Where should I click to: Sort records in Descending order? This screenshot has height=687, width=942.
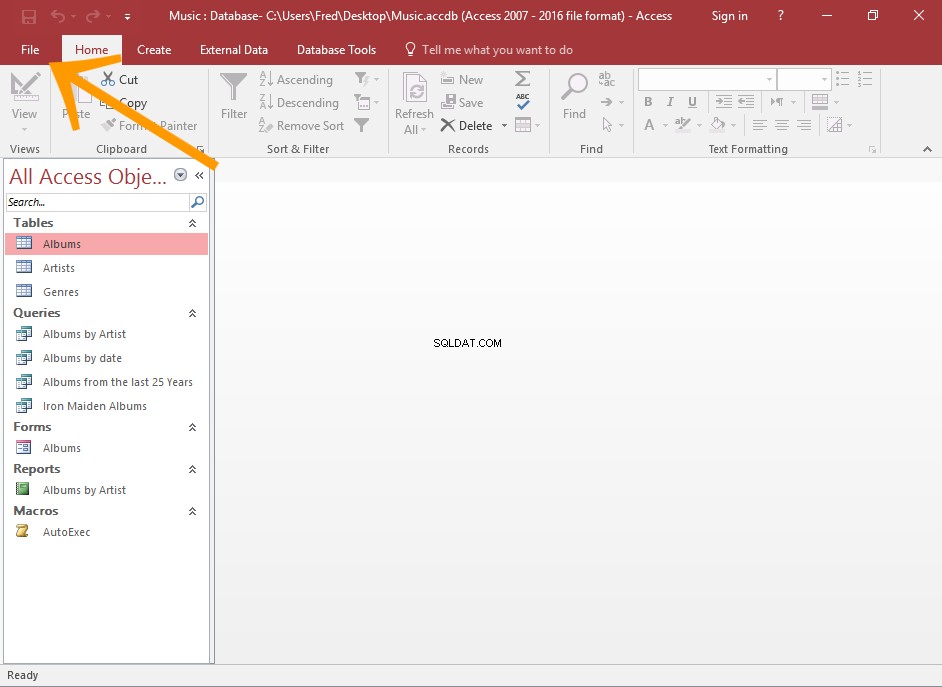(299, 103)
